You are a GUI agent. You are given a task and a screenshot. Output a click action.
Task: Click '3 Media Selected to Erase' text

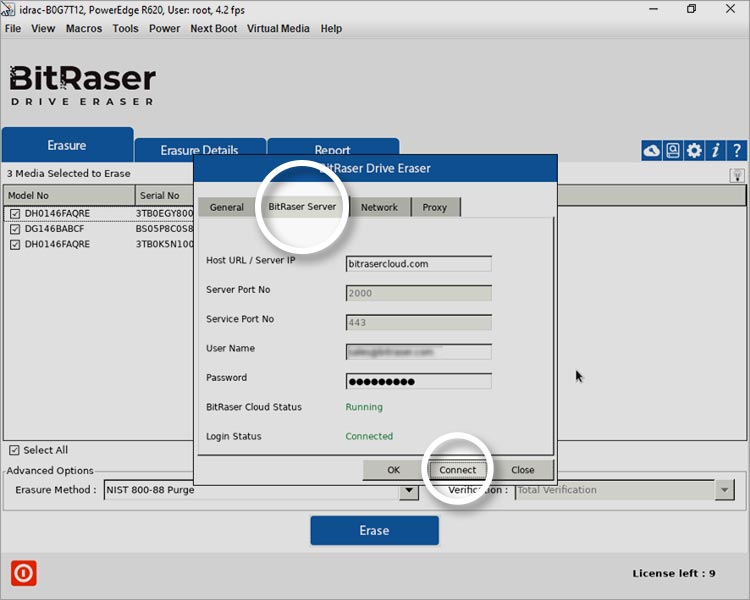tap(68, 173)
